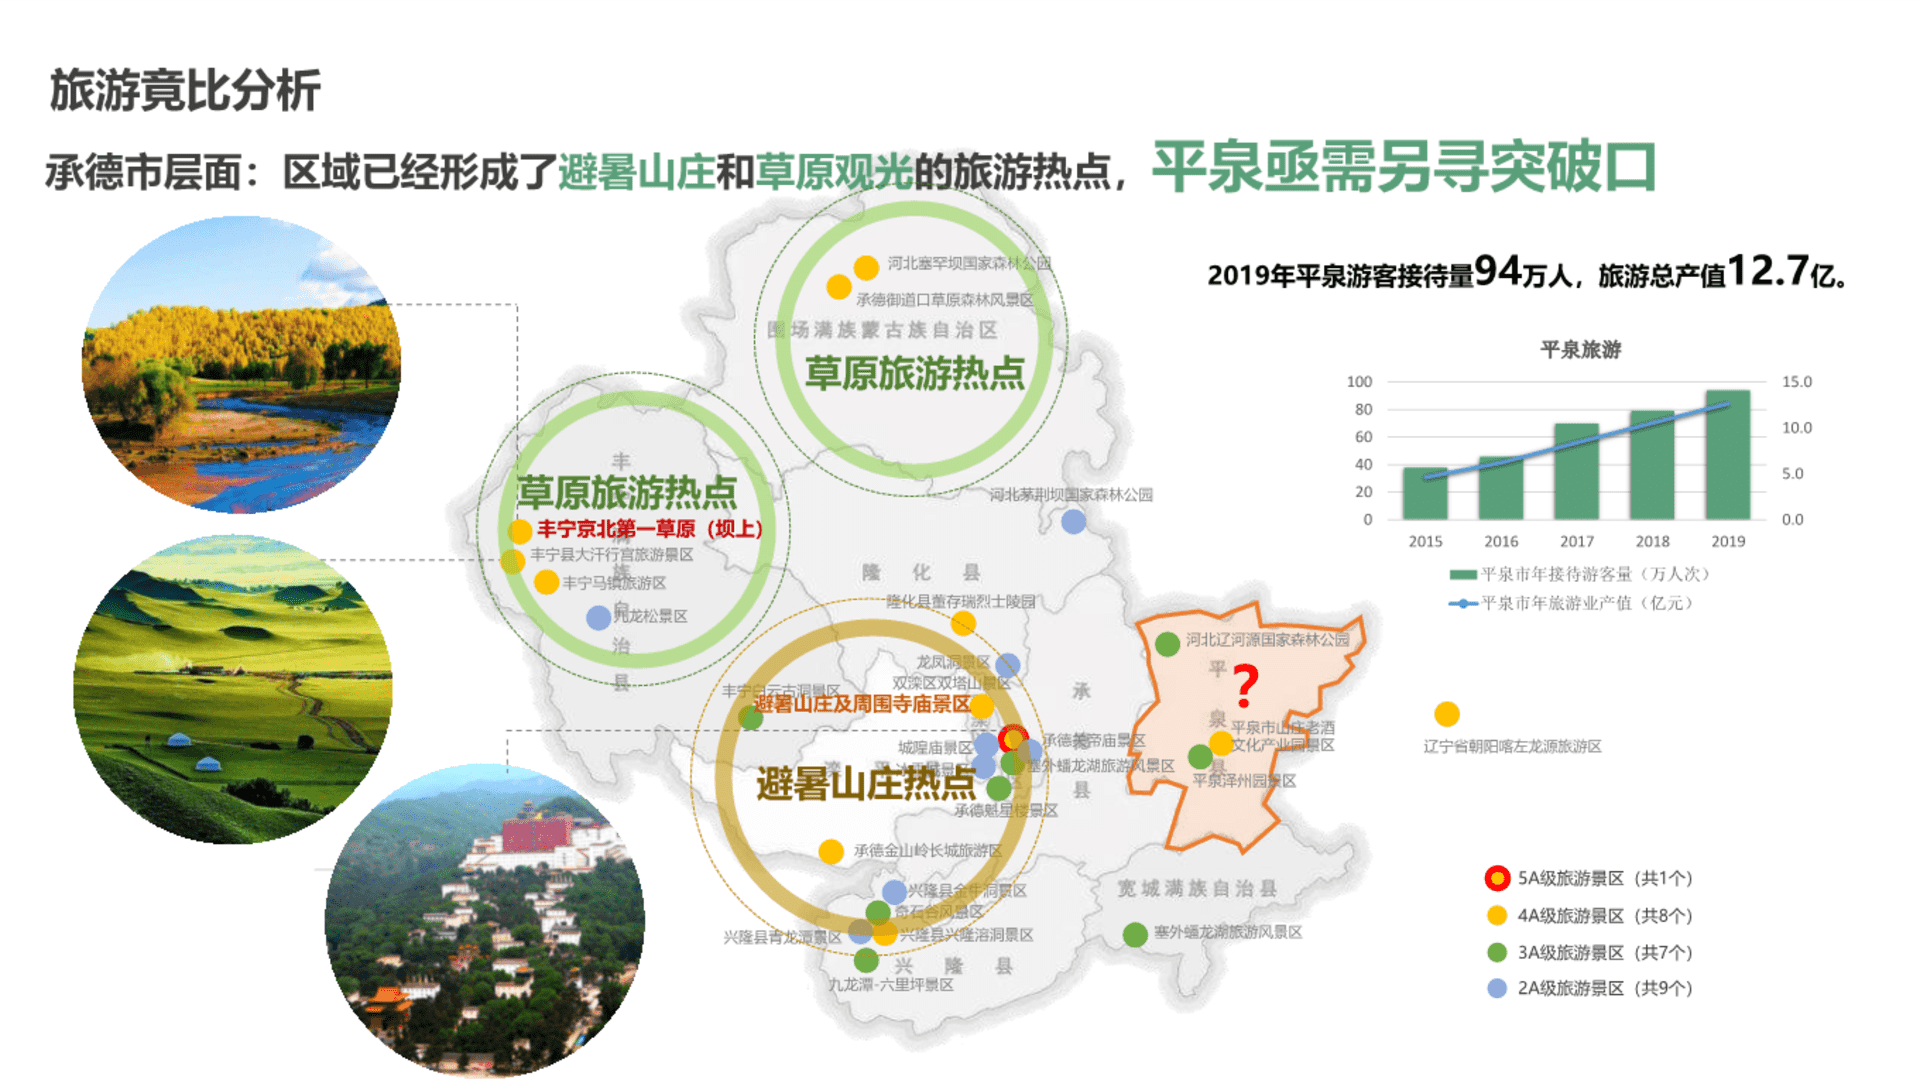Click the green phrase 避暑山庄 in the subtitle
The width and height of the screenshot is (1920, 1080).
click(x=636, y=172)
